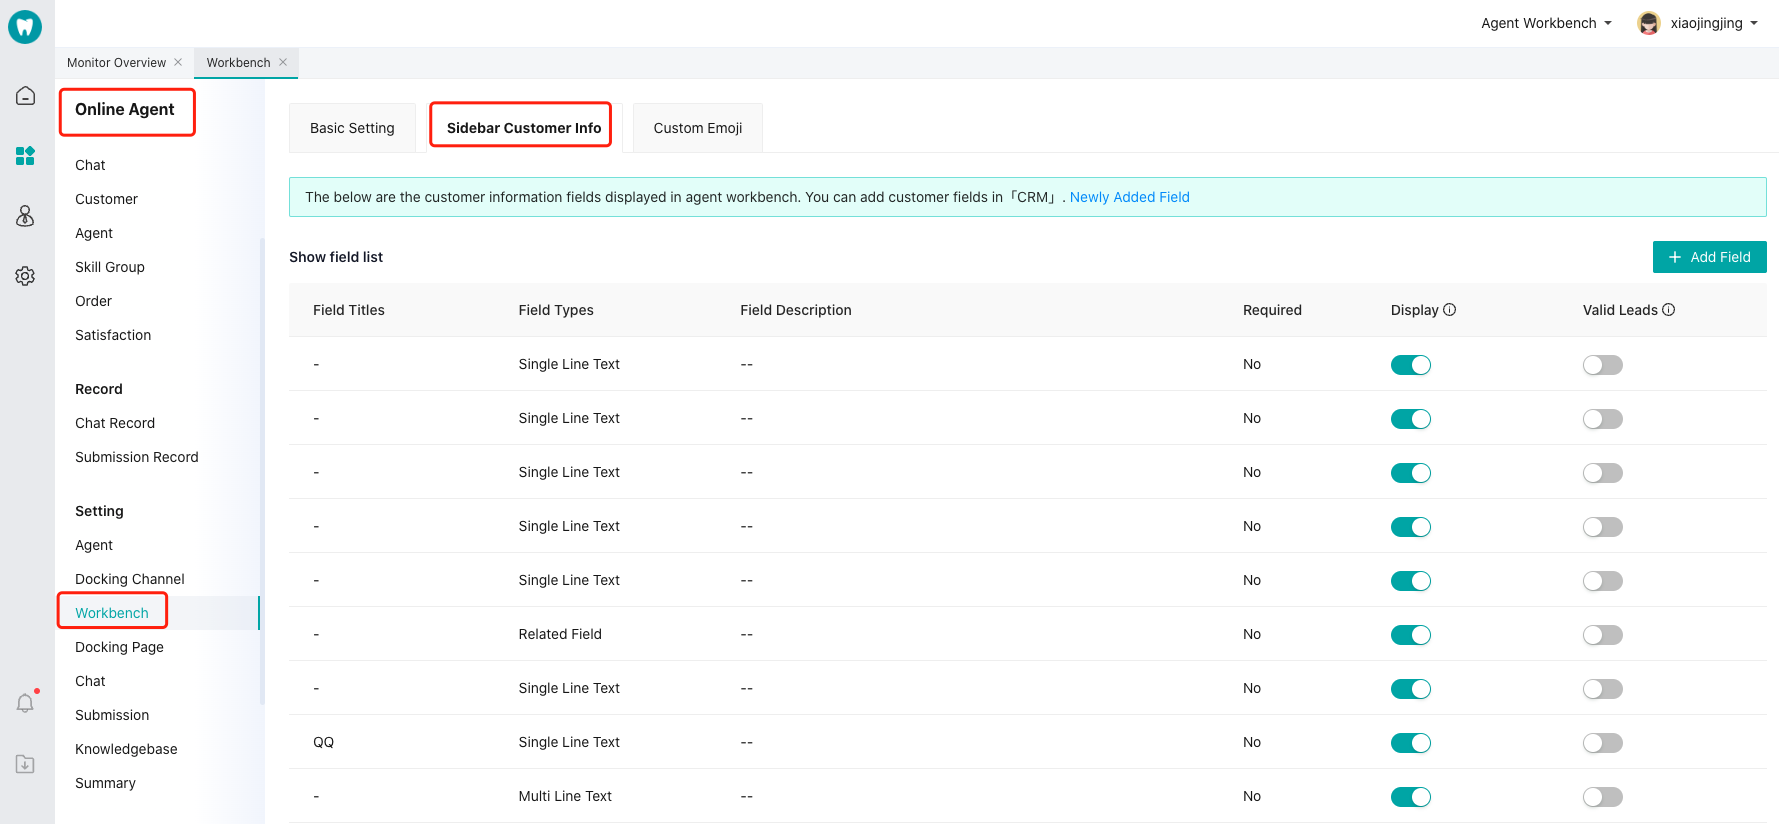
Task: Click the xiaojingjing user avatar
Action: 1649,23
